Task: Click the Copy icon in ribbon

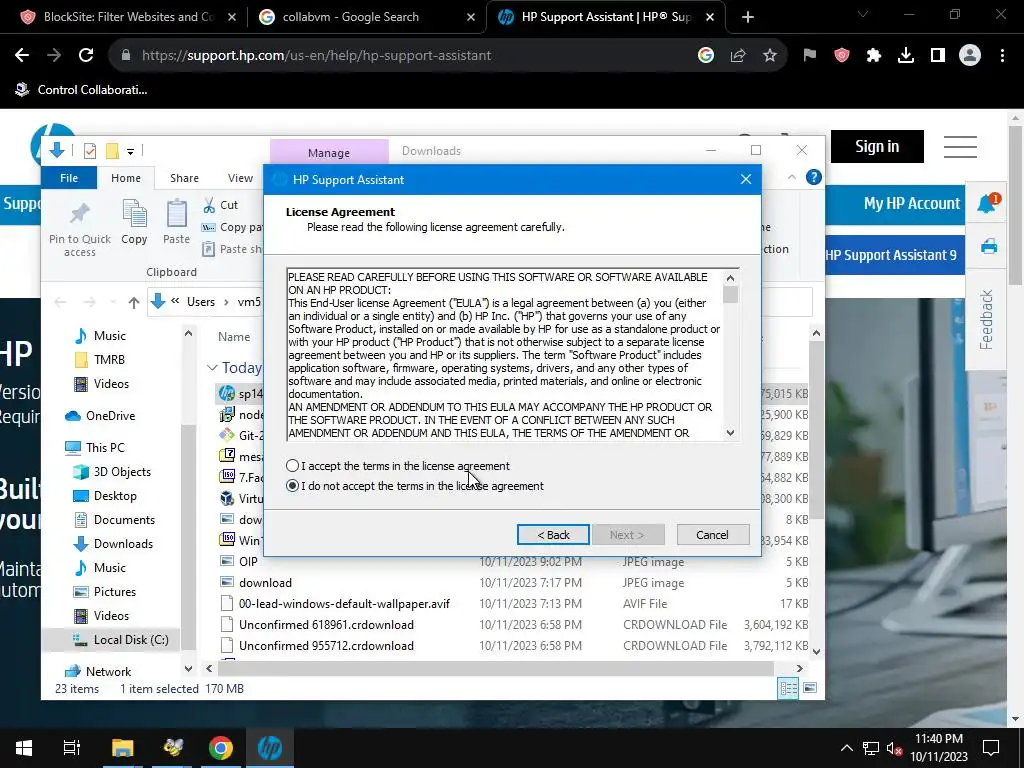Action: pos(135,214)
